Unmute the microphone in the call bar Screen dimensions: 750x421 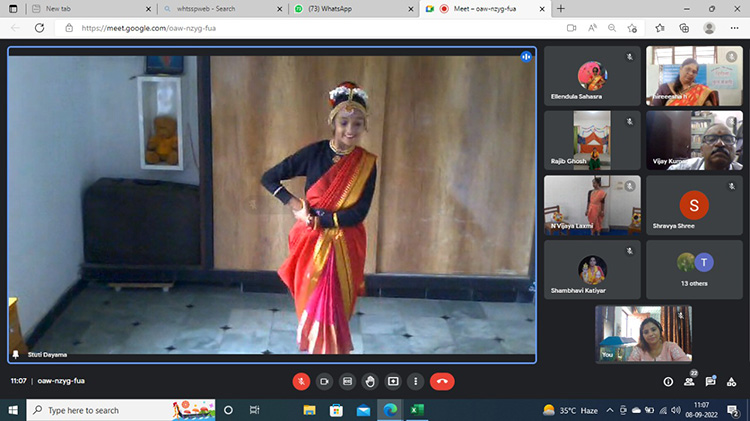pyautogui.click(x=301, y=381)
